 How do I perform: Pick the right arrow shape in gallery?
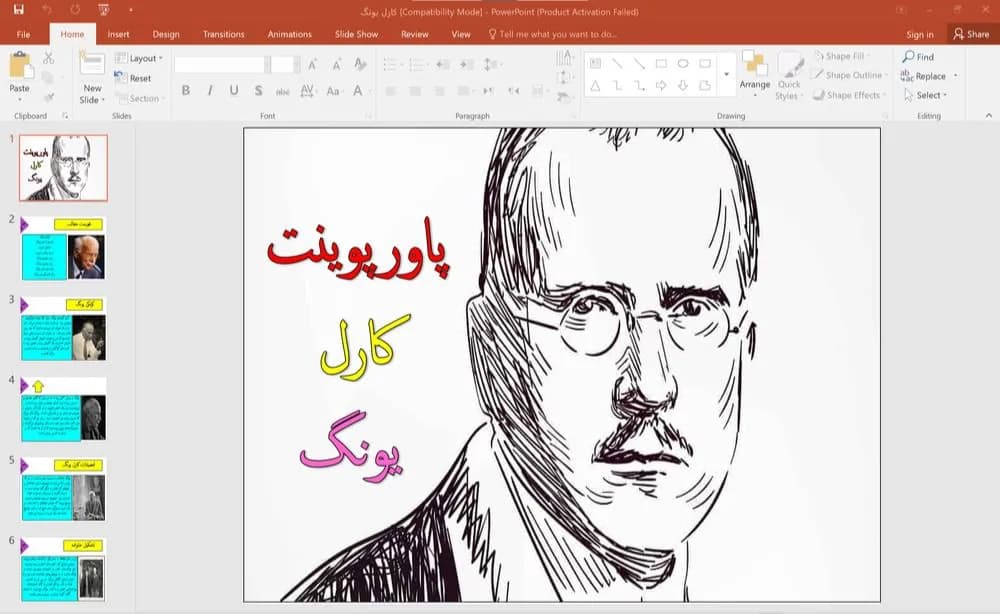(661, 85)
